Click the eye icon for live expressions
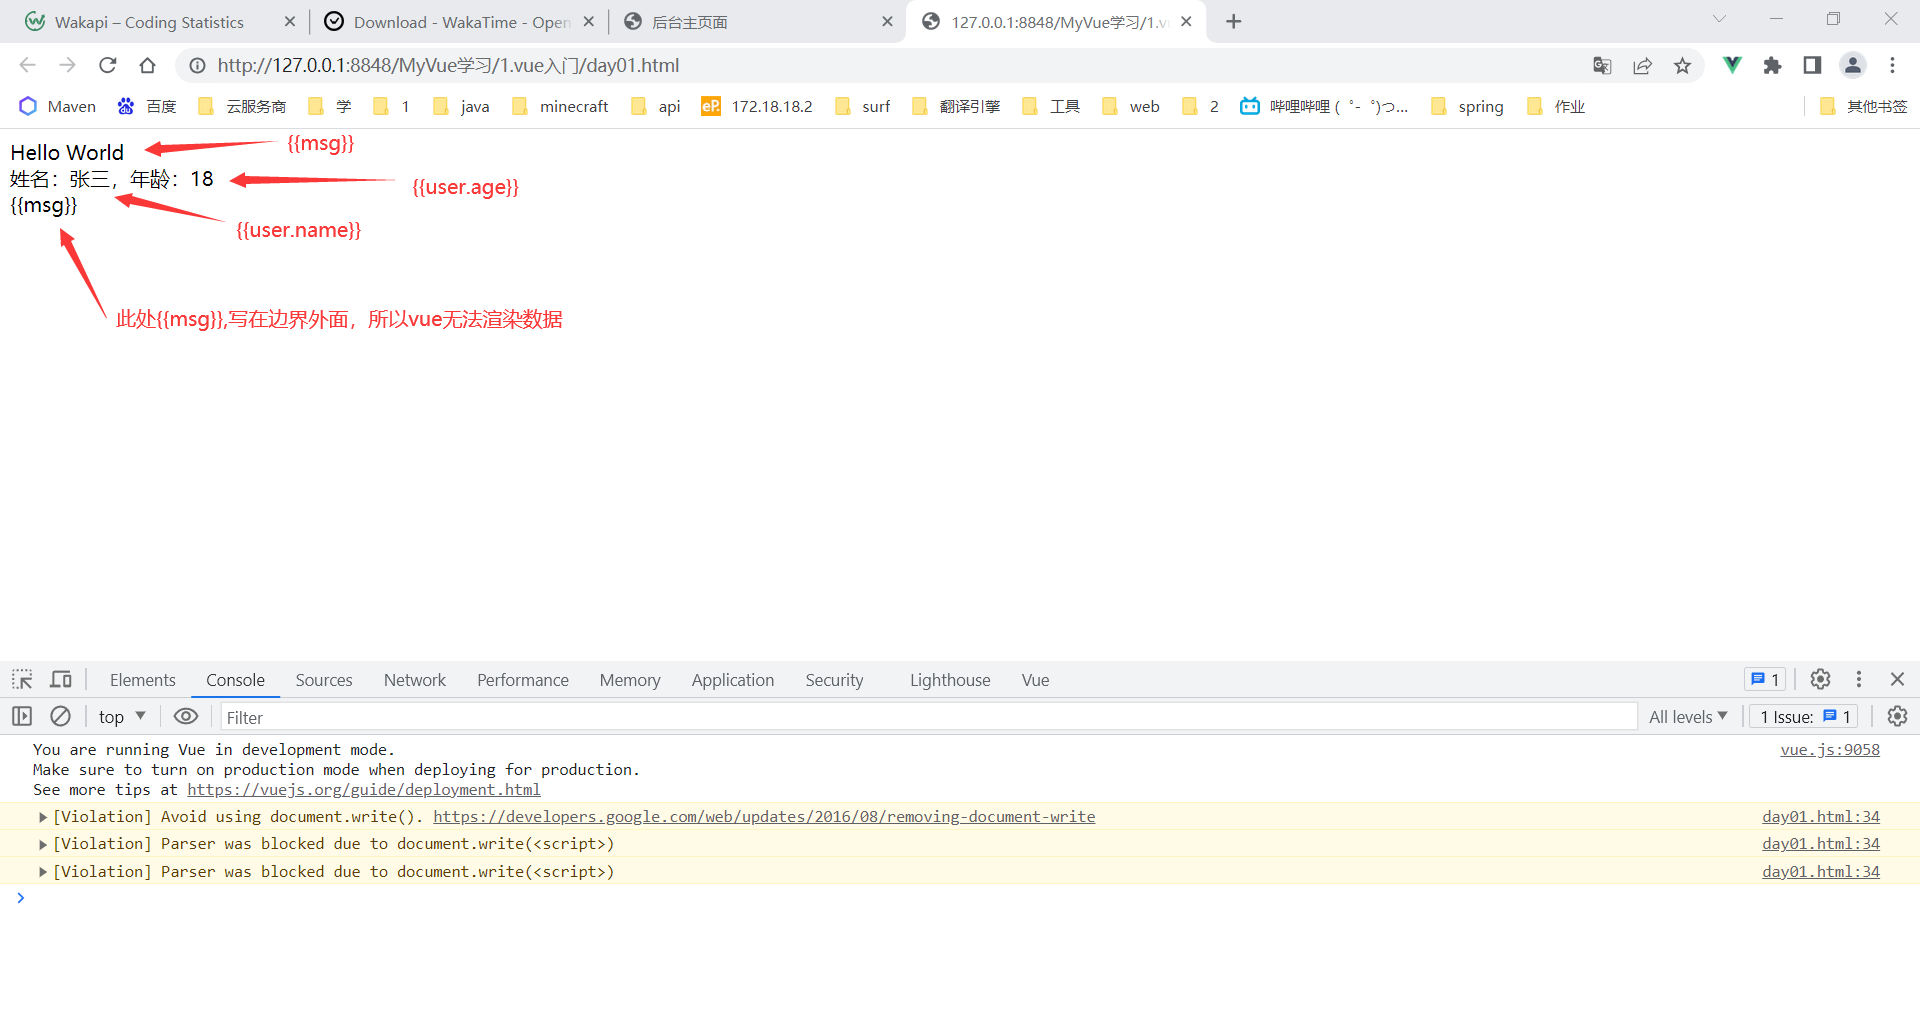The height and width of the screenshot is (1030, 1920). 186,716
